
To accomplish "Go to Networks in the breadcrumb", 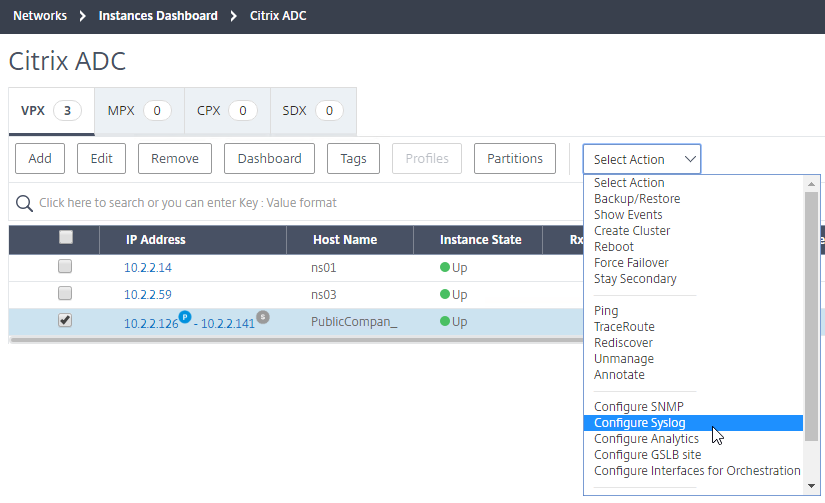I will [x=40, y=16].
